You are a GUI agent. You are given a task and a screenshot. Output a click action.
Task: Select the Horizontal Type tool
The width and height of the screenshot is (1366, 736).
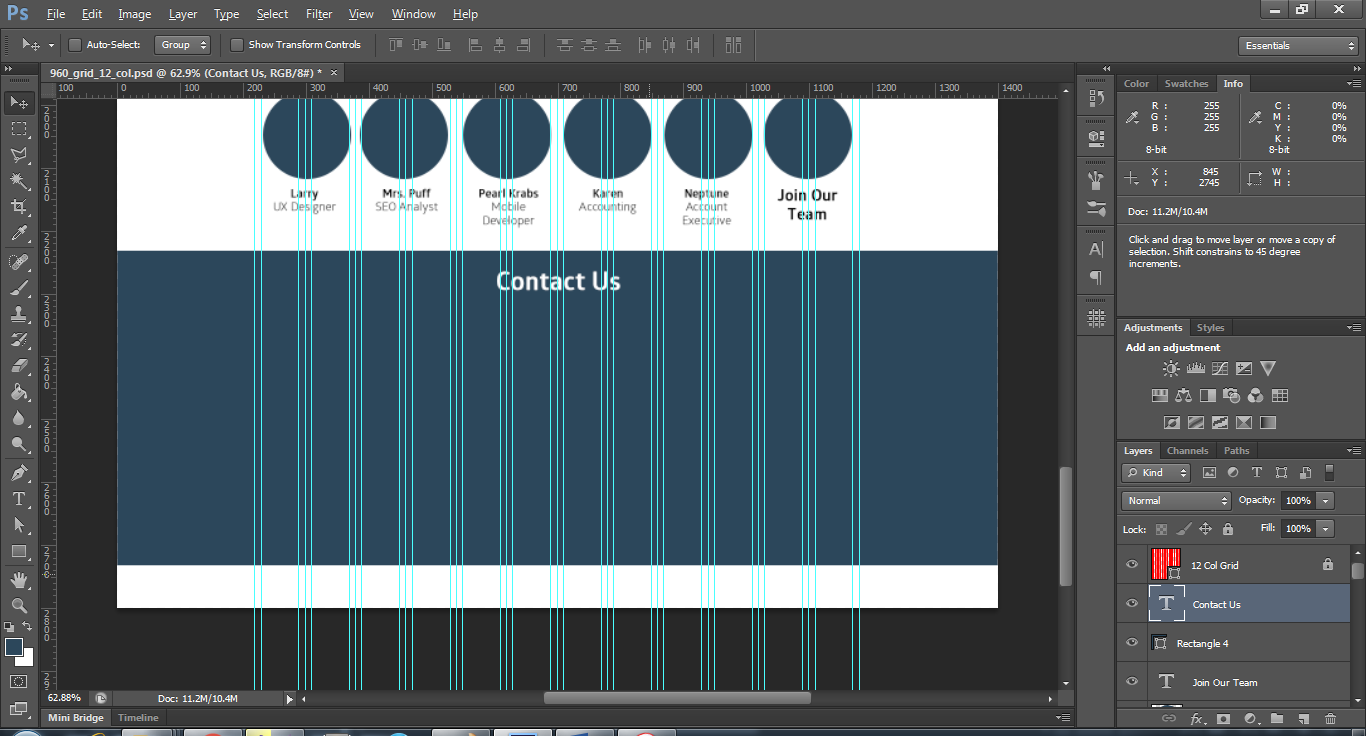tap(19, 498)
